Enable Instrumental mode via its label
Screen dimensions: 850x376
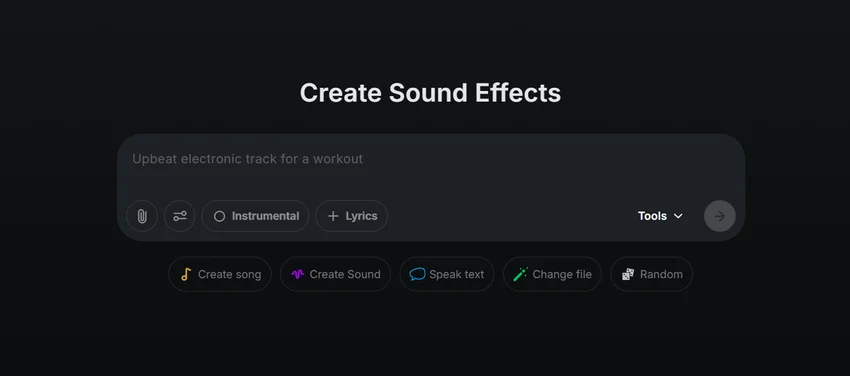(266, 216)
